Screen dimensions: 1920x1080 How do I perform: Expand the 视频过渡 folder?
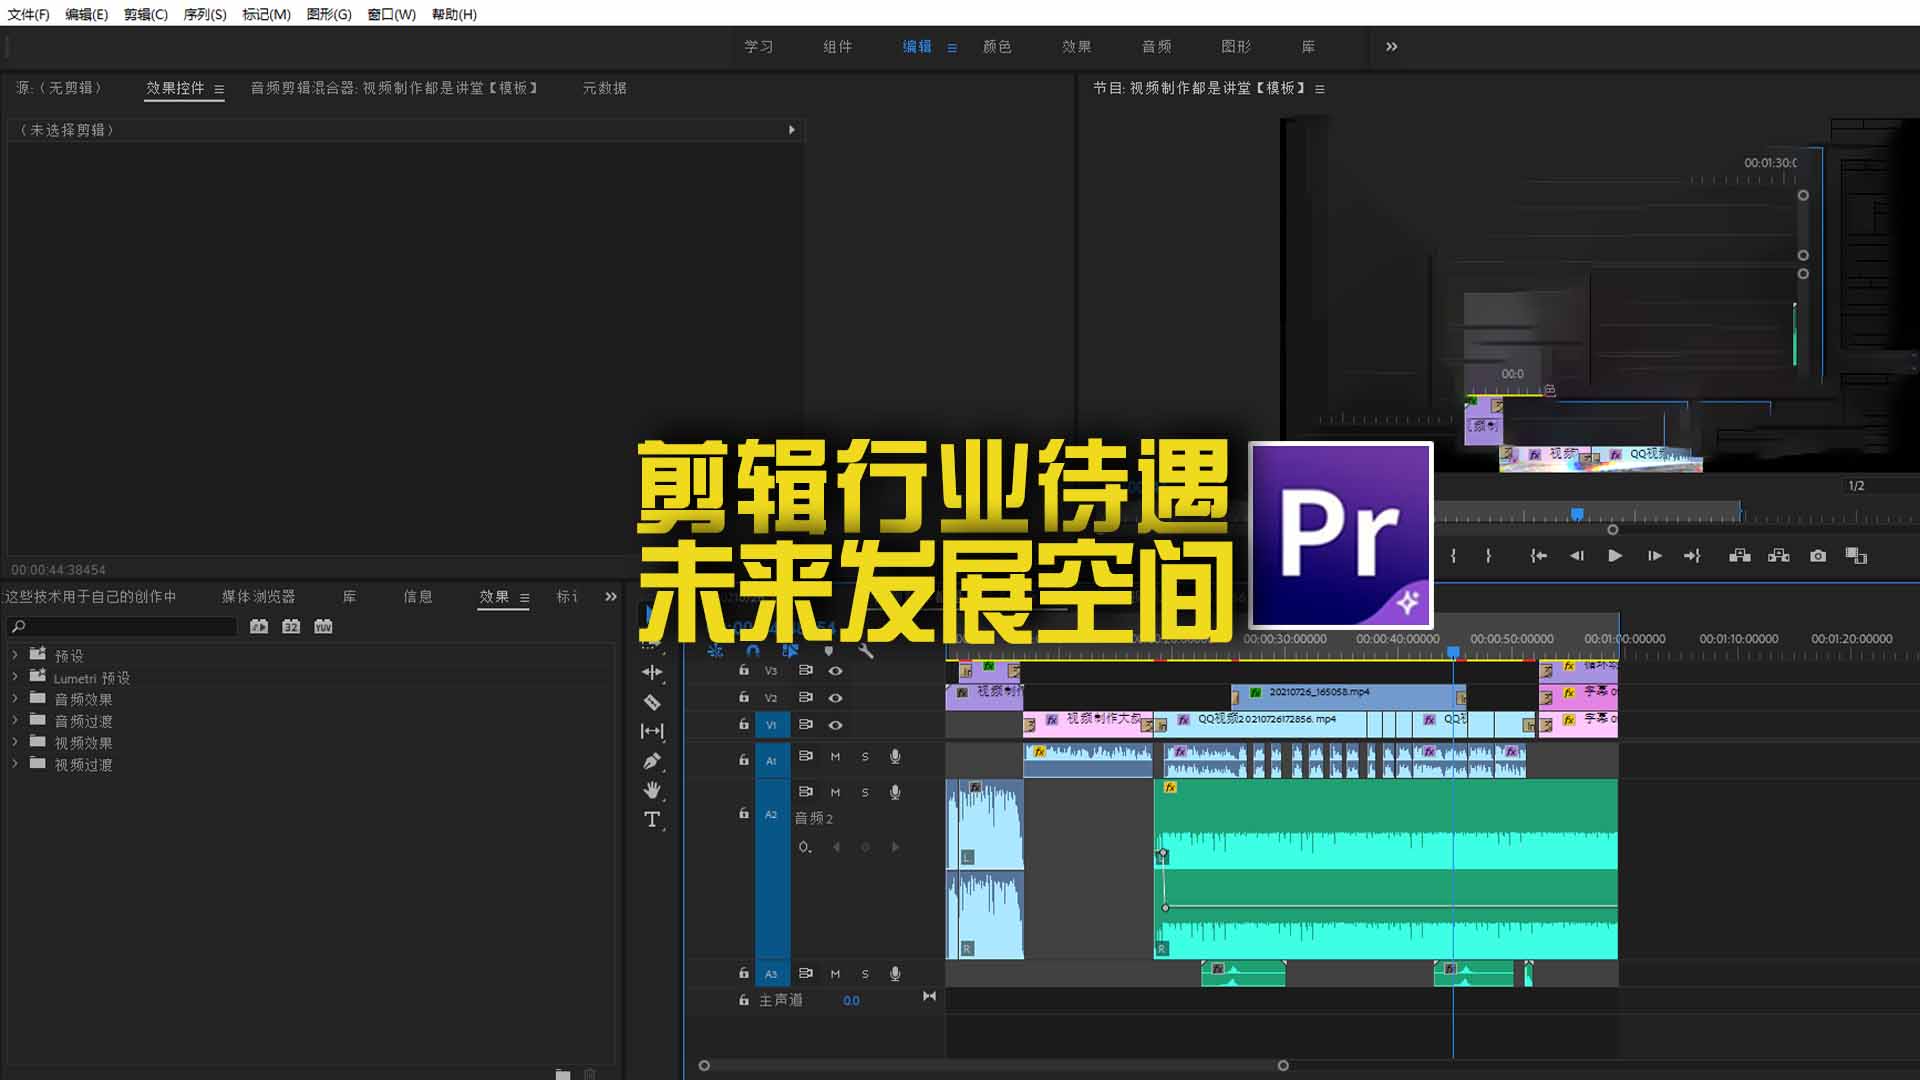tap(15, 764)
